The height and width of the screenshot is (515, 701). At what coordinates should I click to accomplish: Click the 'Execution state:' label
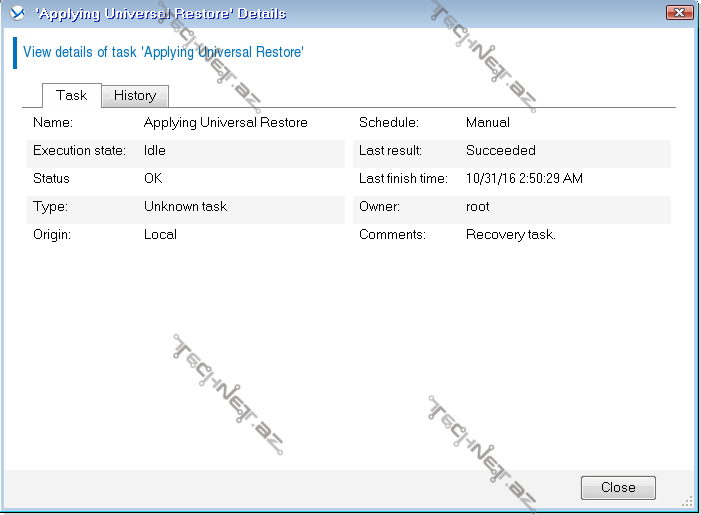click(x=79, y=151)
